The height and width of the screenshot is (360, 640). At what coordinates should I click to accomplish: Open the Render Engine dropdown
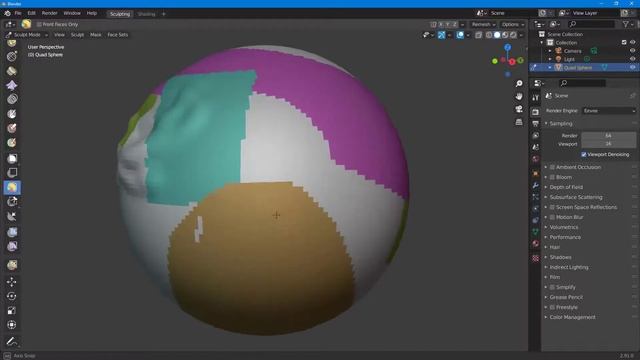tap(609, 111)
